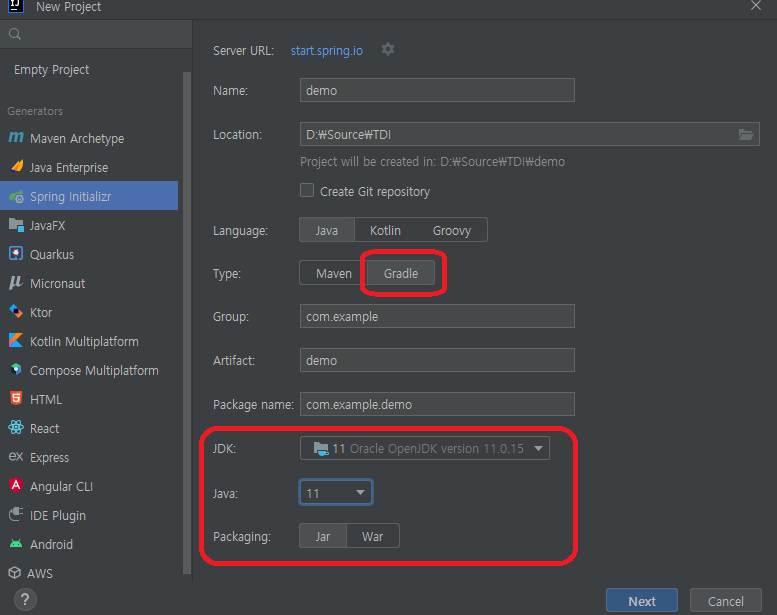Select Empty Project in sidebar

click(52, 70)
